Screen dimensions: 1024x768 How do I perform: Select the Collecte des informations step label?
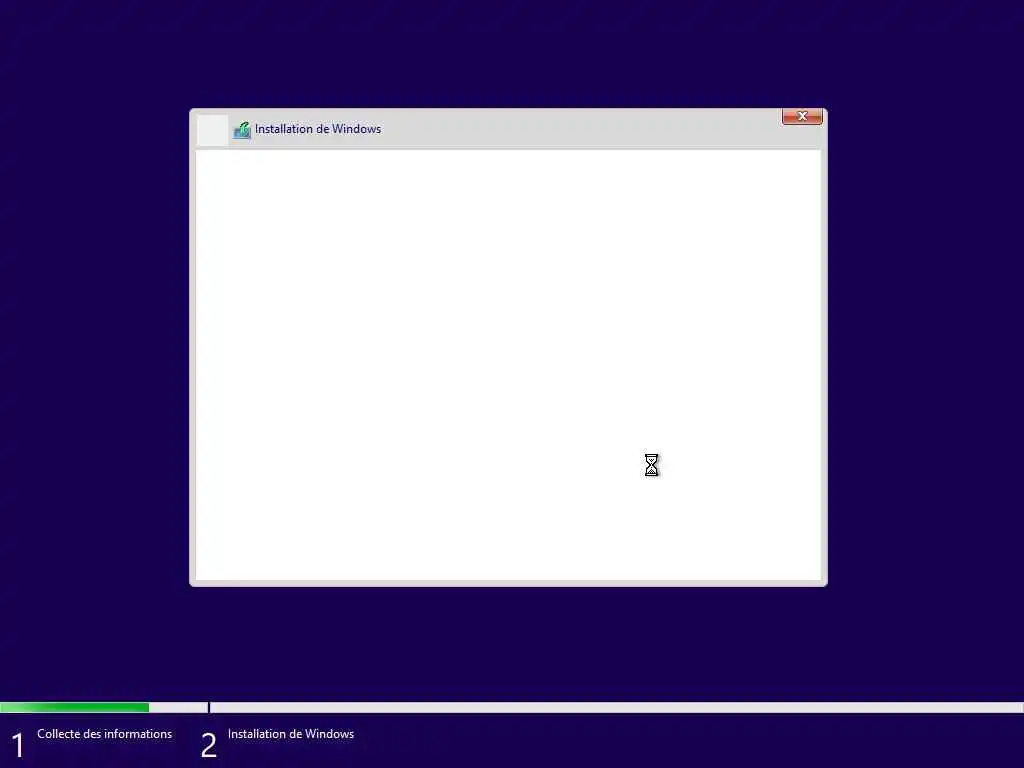[104, 734]
